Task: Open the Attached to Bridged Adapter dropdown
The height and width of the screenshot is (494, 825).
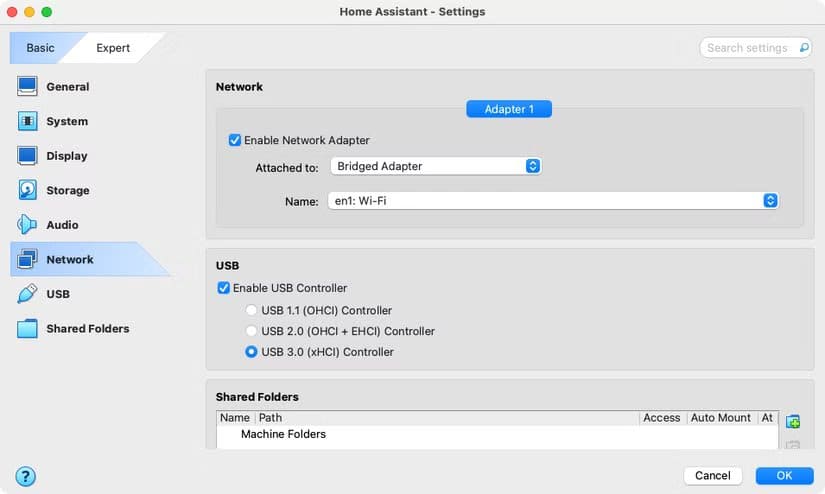Action: (x=435, y=166)
